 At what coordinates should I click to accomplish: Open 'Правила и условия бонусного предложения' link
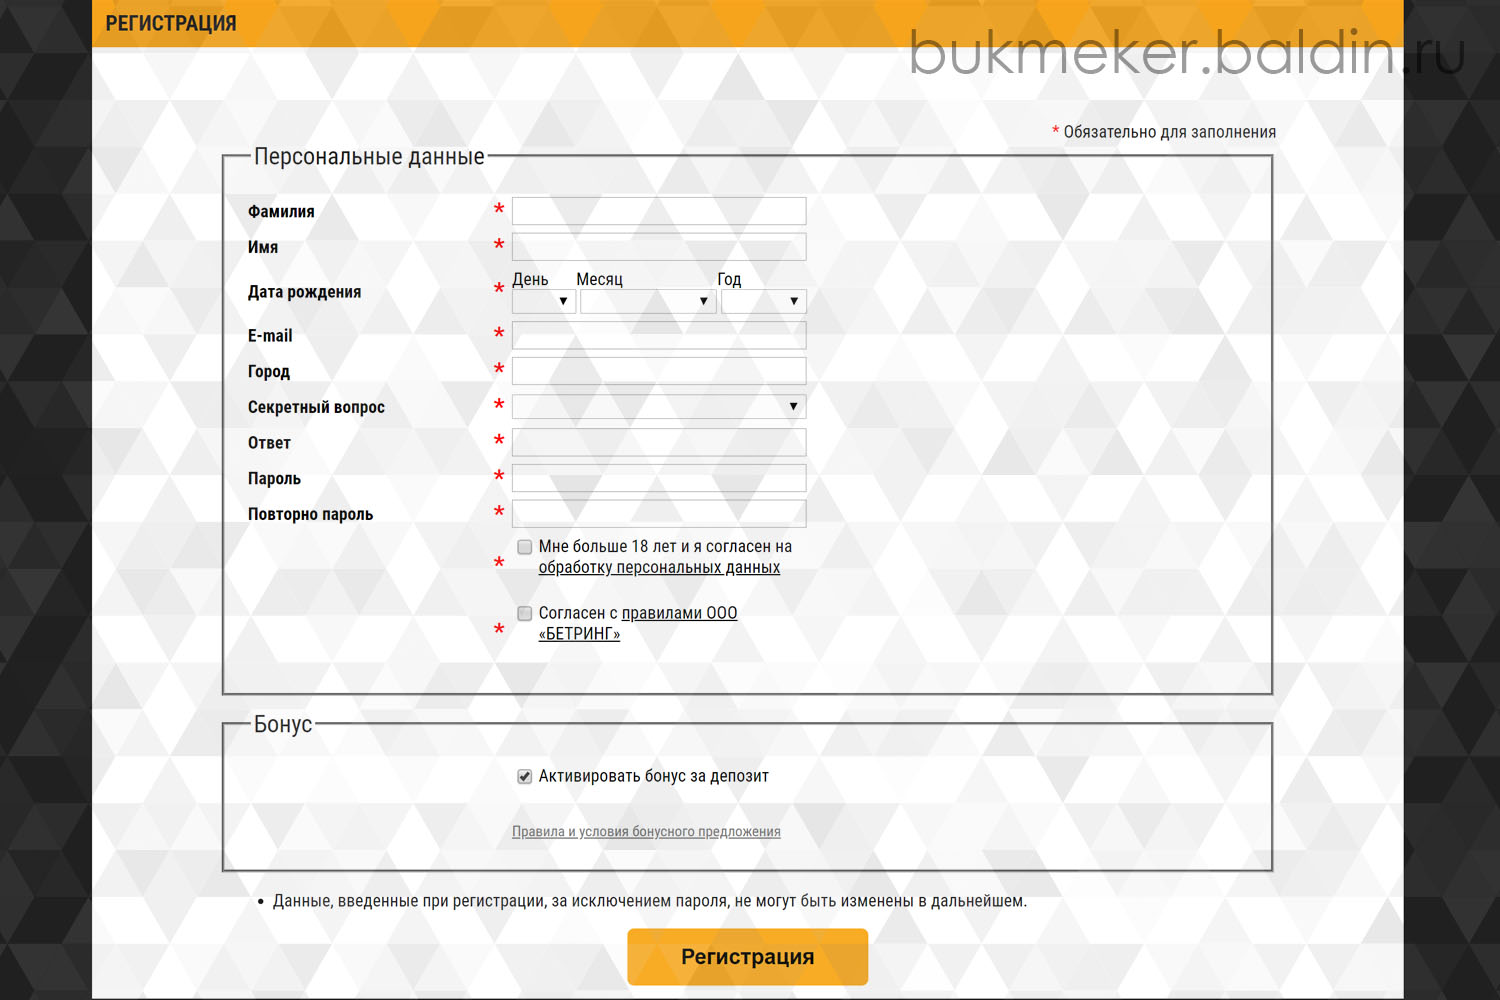(x=646, y=832)
